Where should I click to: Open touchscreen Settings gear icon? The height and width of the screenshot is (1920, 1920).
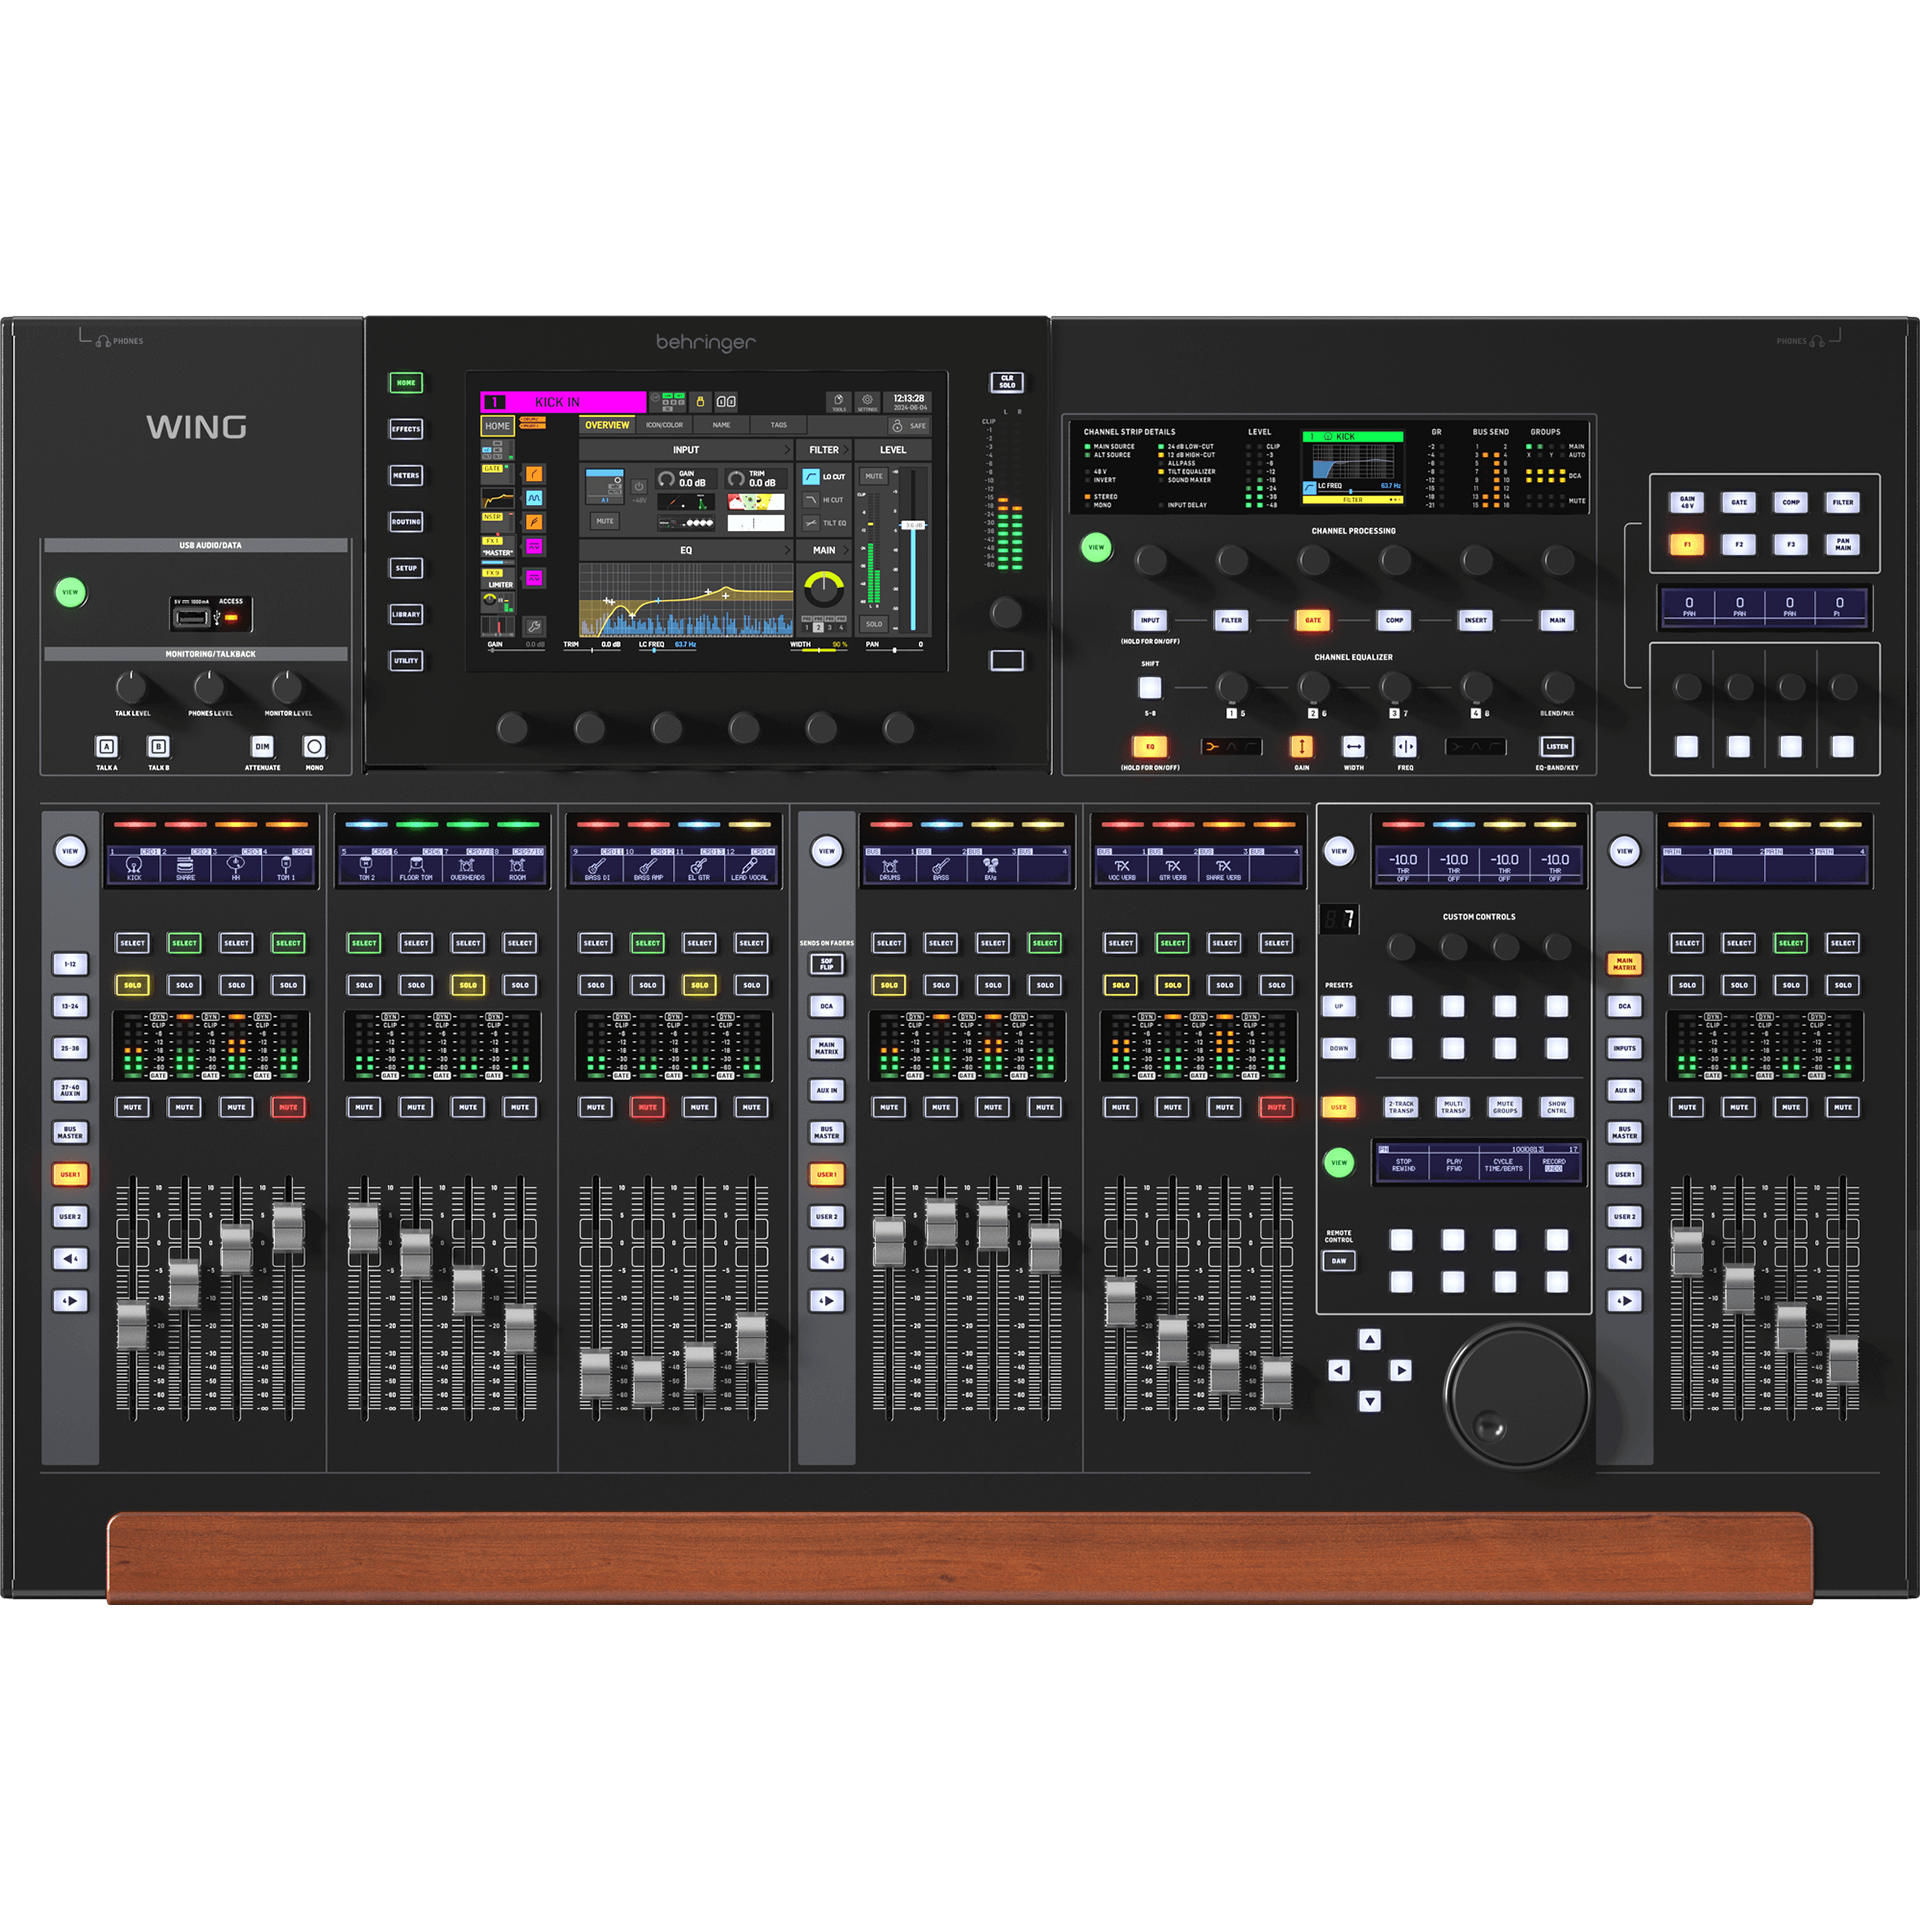point(867,400)
